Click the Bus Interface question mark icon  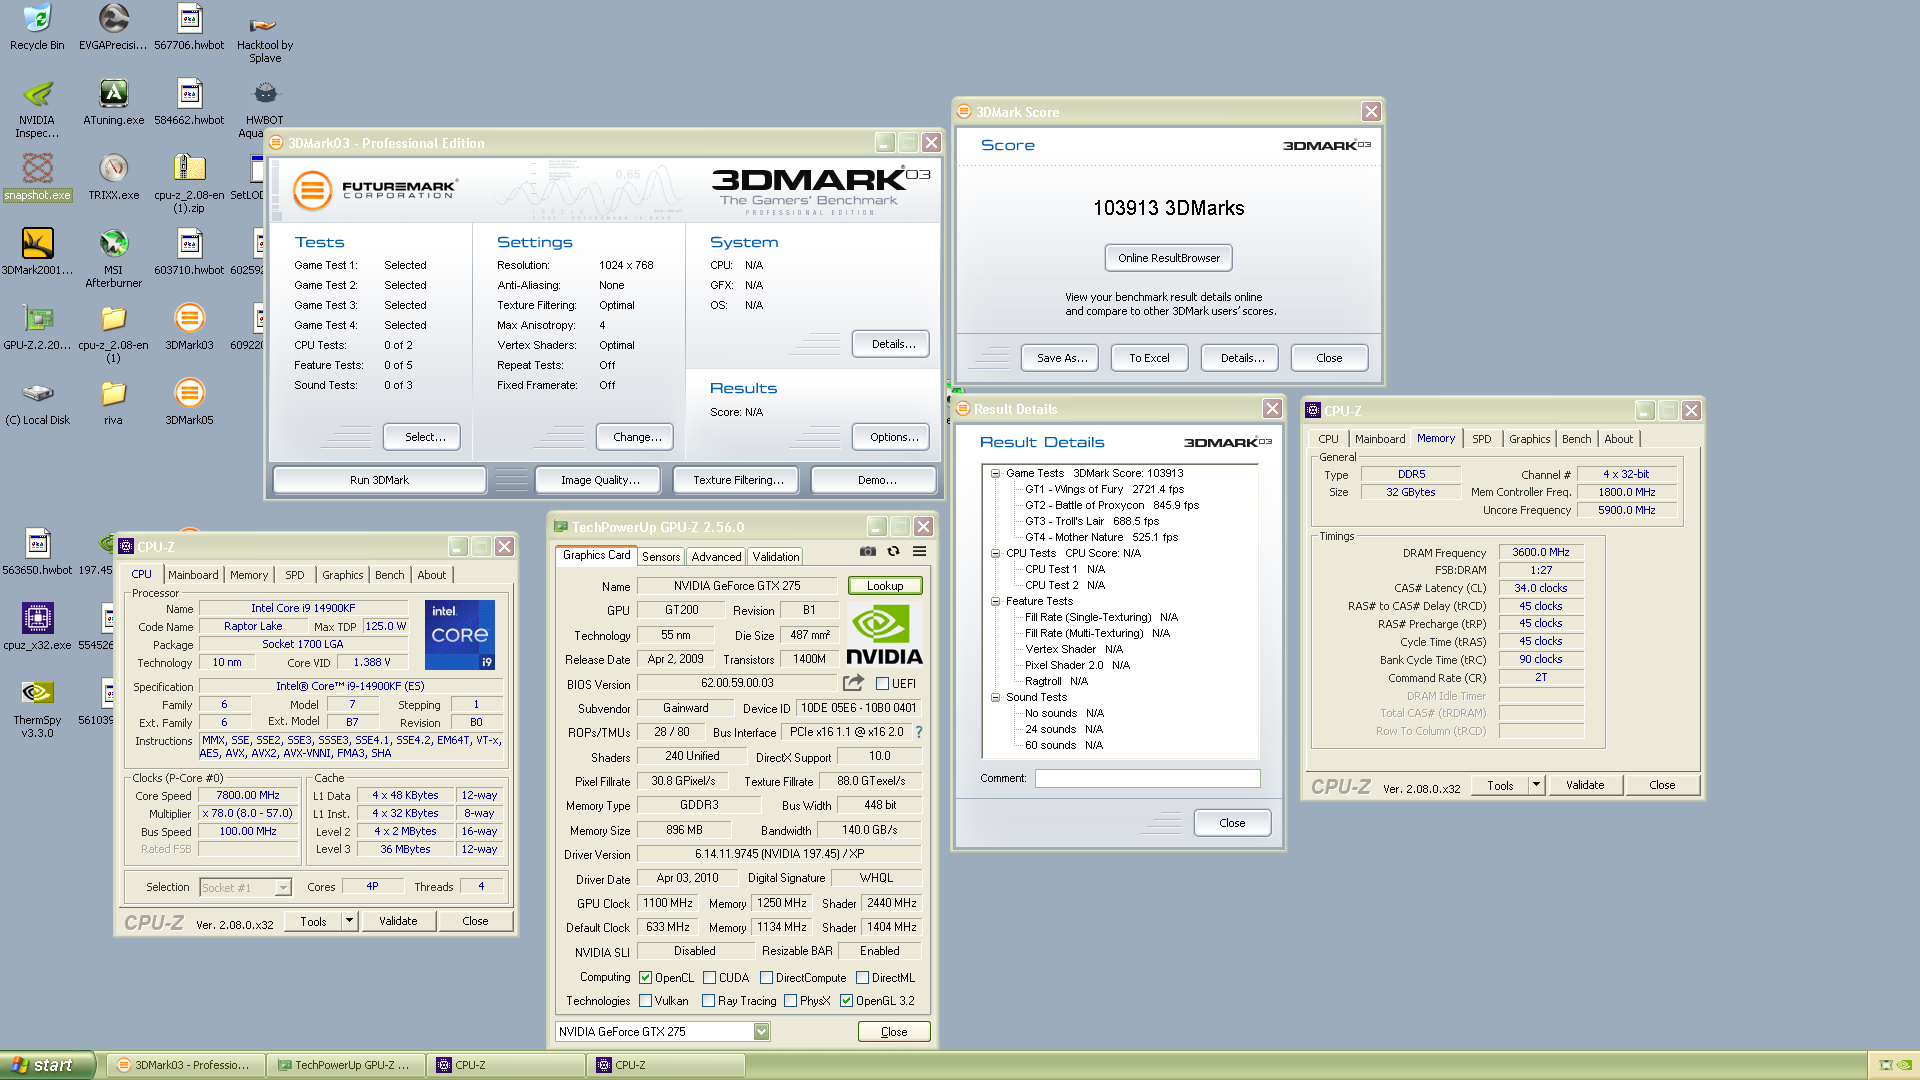pyautogui.click(x=918, y=732)
